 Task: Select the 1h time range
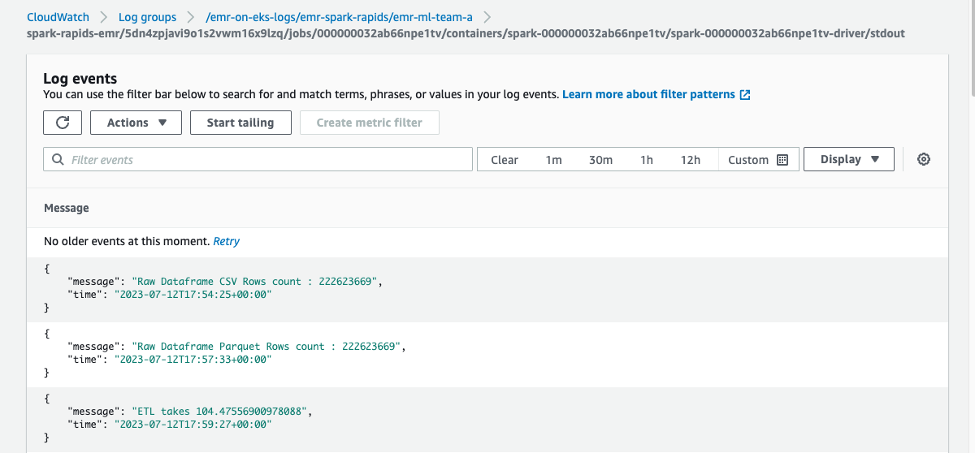pos(647,160)
